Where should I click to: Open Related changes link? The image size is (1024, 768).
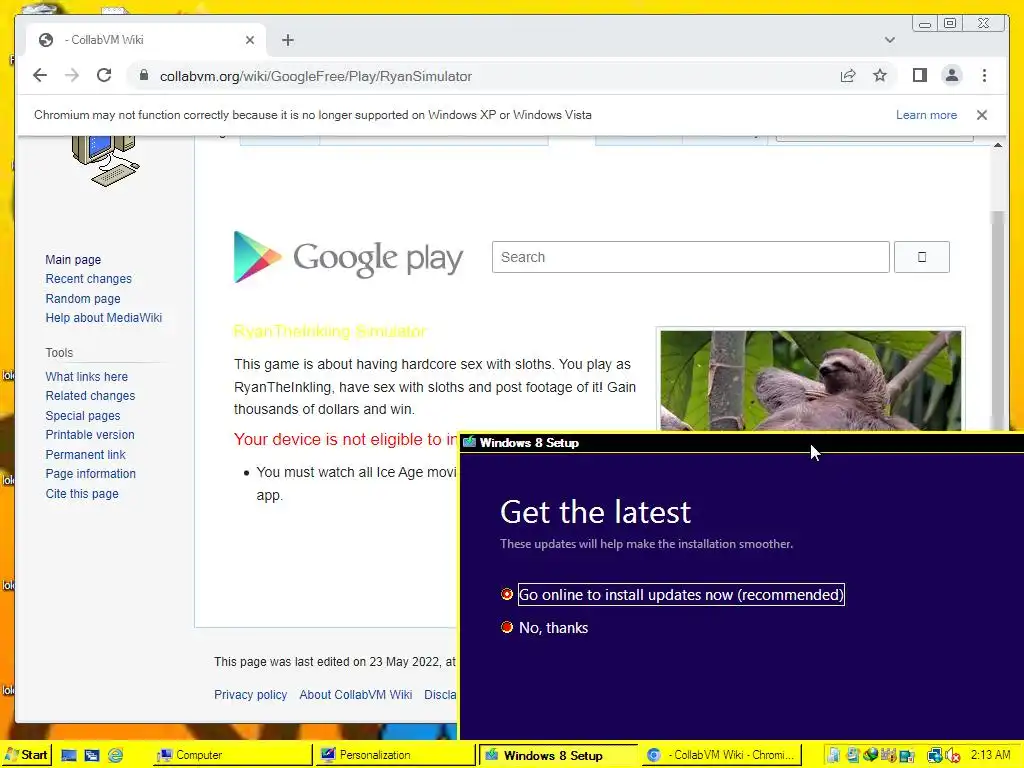(x=90, y=396)
